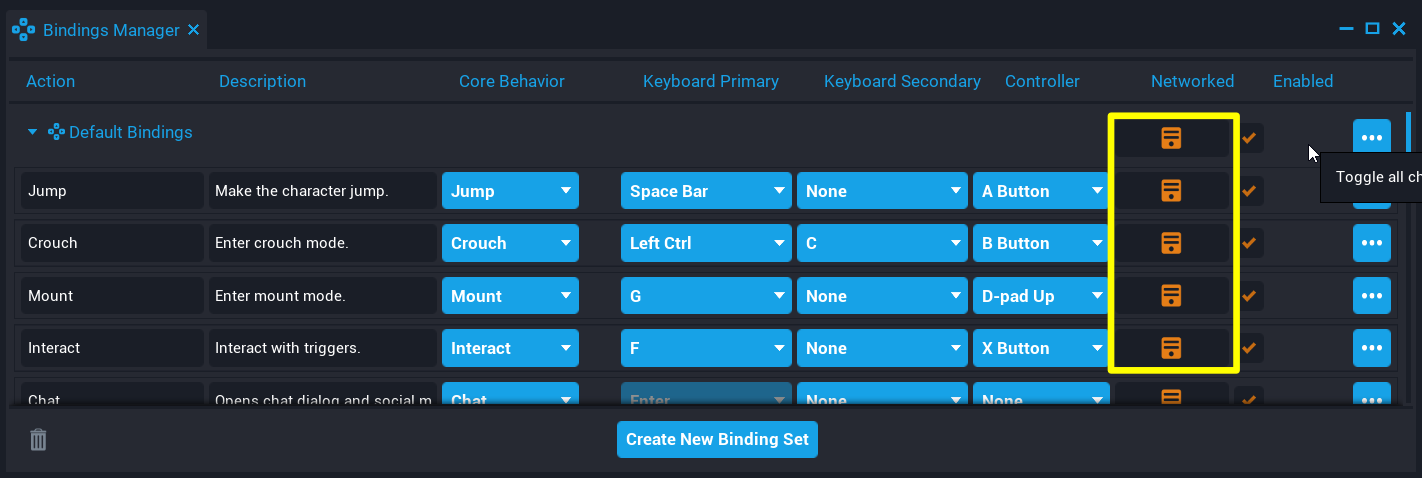Open the Default Bindings three-dot menu
The image size is (1422, 478).
pyautogui.click(x=1371, y=138)
